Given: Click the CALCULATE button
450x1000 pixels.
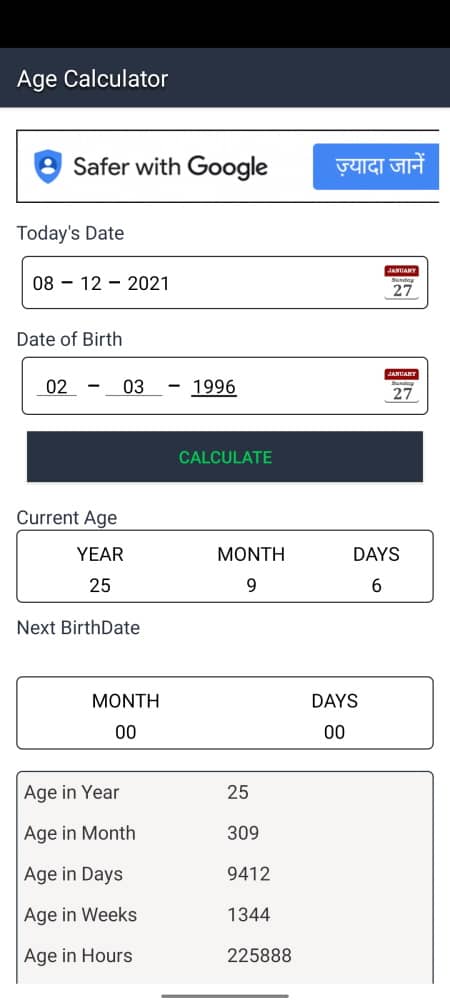Looking at the screenshot, I should pyautogui.click(x=225, y=457).
